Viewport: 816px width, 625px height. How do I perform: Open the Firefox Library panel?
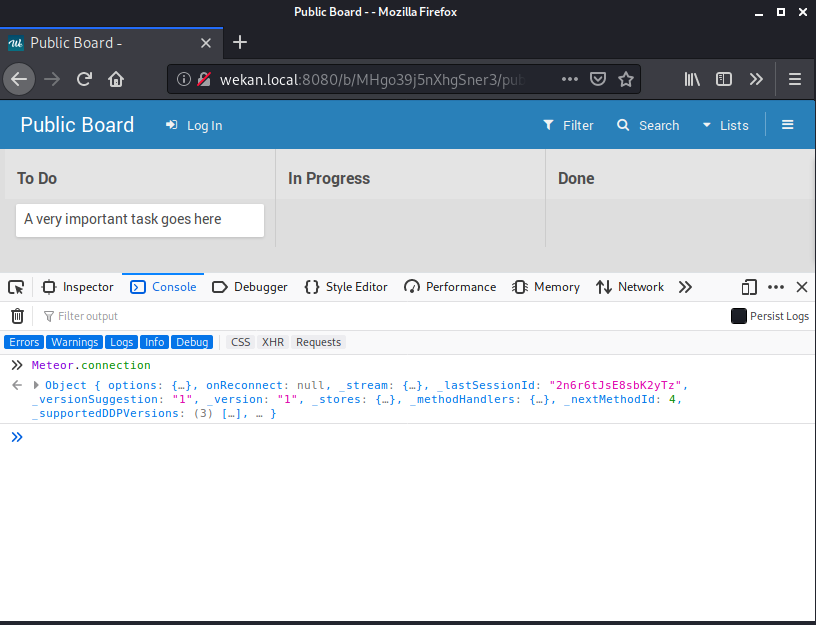(691, 79)
